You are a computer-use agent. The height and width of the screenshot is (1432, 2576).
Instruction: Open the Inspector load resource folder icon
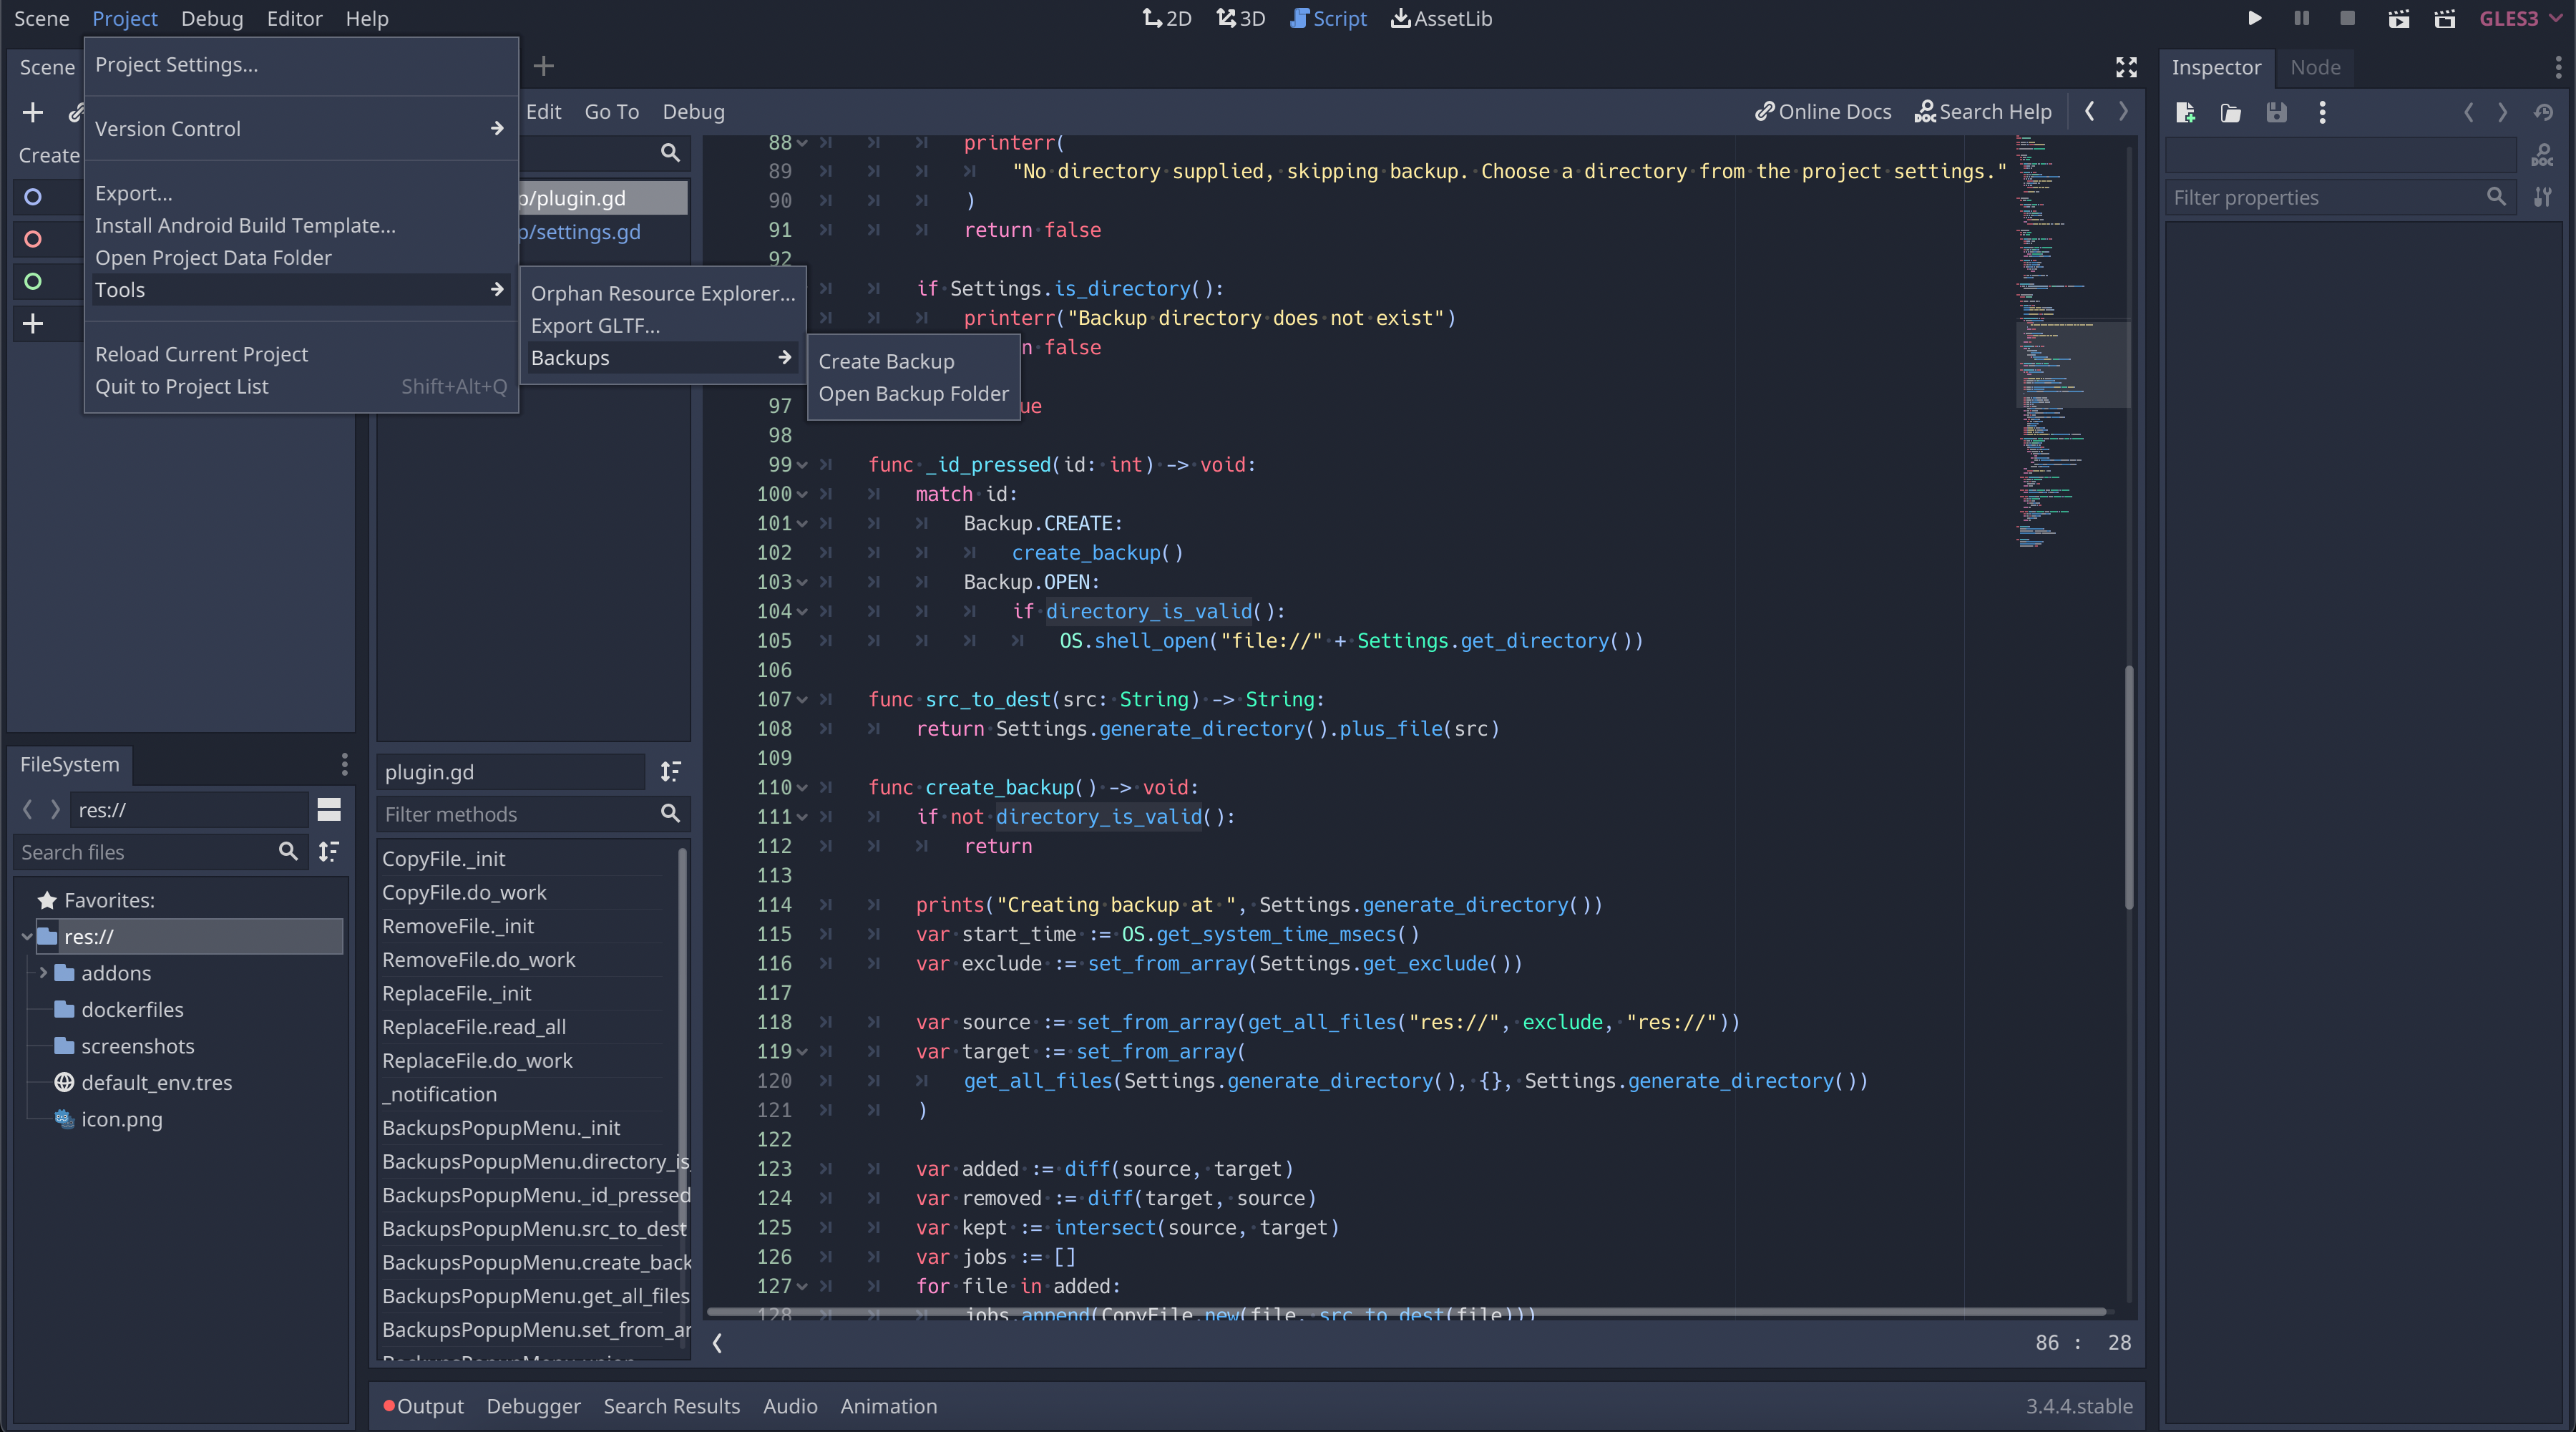[x=2230, y=112]
